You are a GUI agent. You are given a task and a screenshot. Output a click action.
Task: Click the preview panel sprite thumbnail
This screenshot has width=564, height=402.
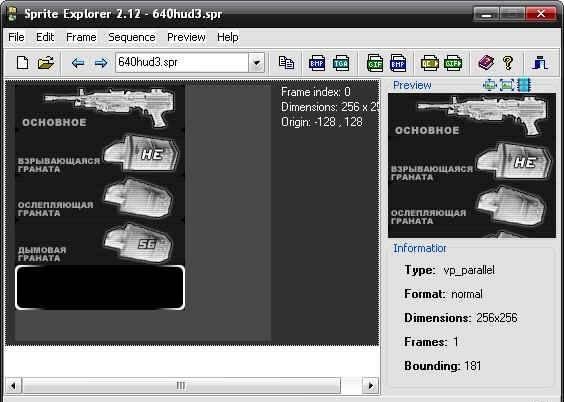[472, 165]
